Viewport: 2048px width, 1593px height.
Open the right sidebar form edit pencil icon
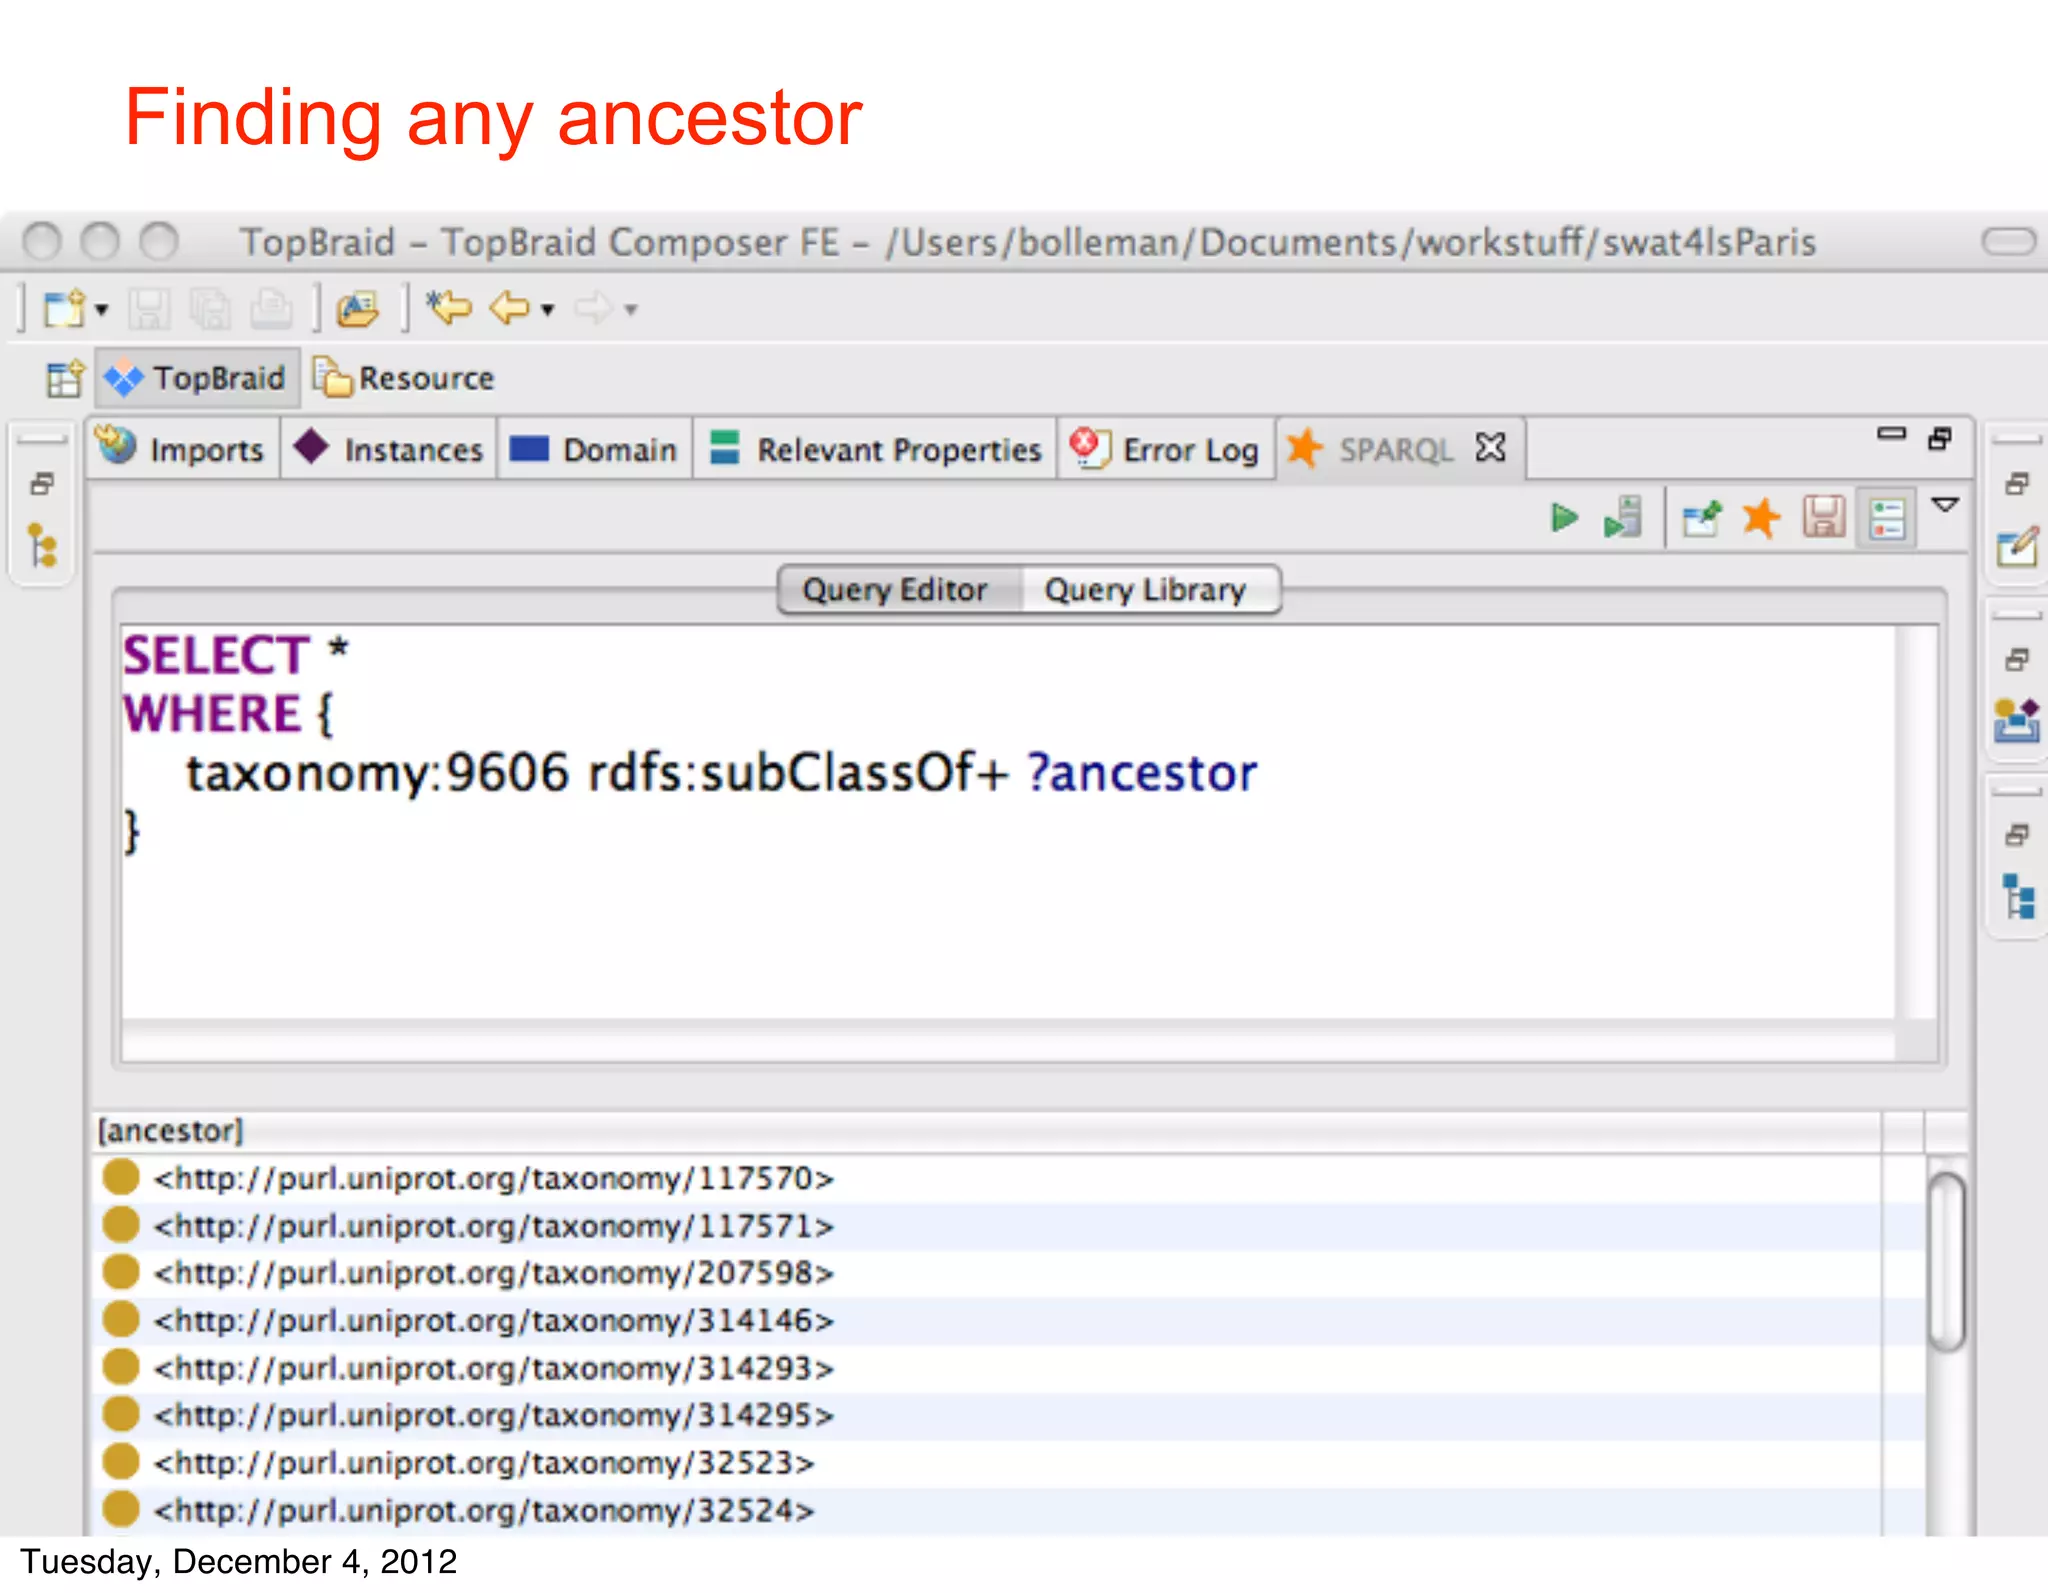tap(2017, 546)
